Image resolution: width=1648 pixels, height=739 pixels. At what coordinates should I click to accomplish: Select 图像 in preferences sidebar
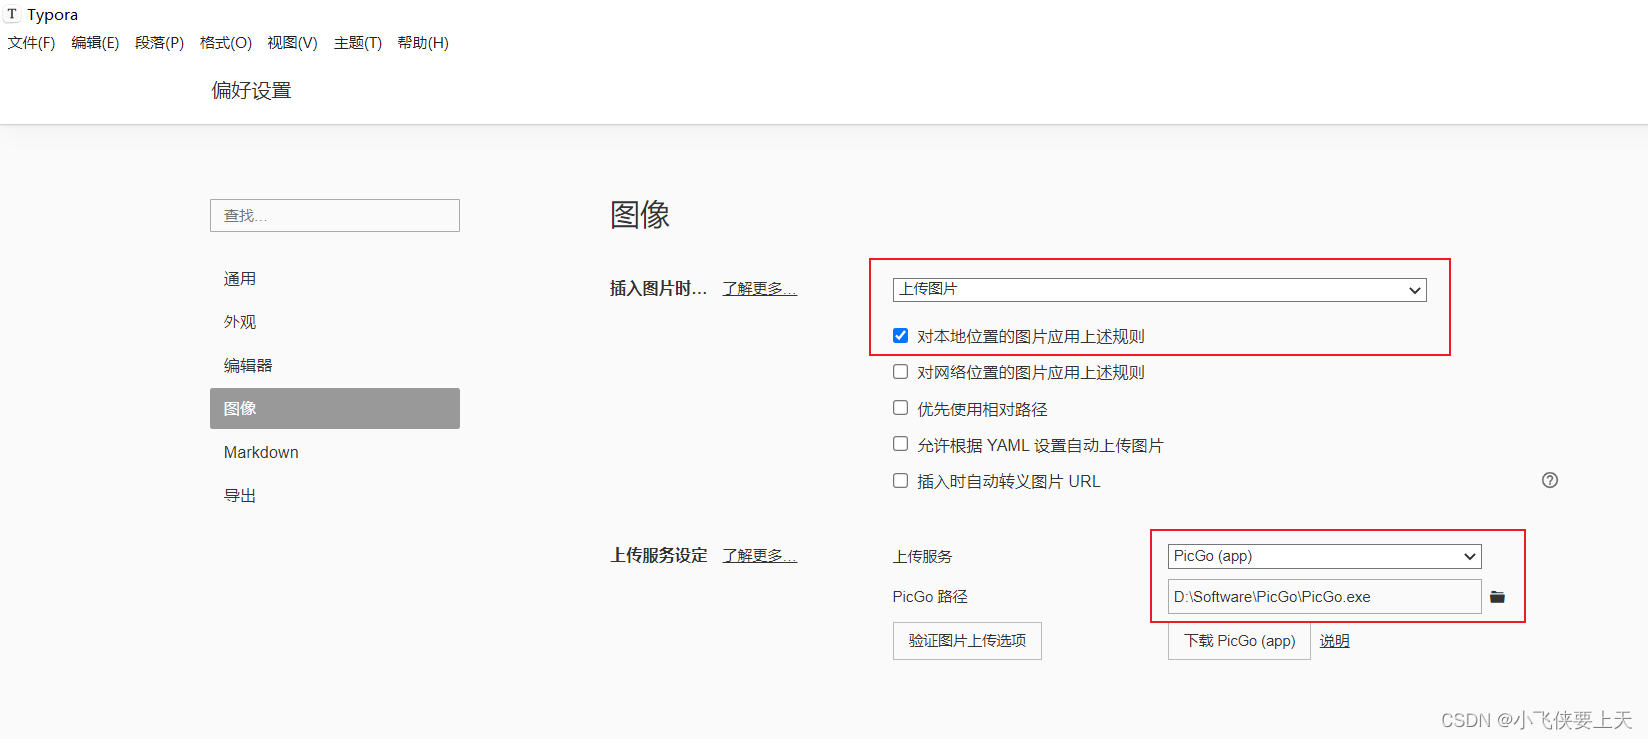(x=335, y=408)
